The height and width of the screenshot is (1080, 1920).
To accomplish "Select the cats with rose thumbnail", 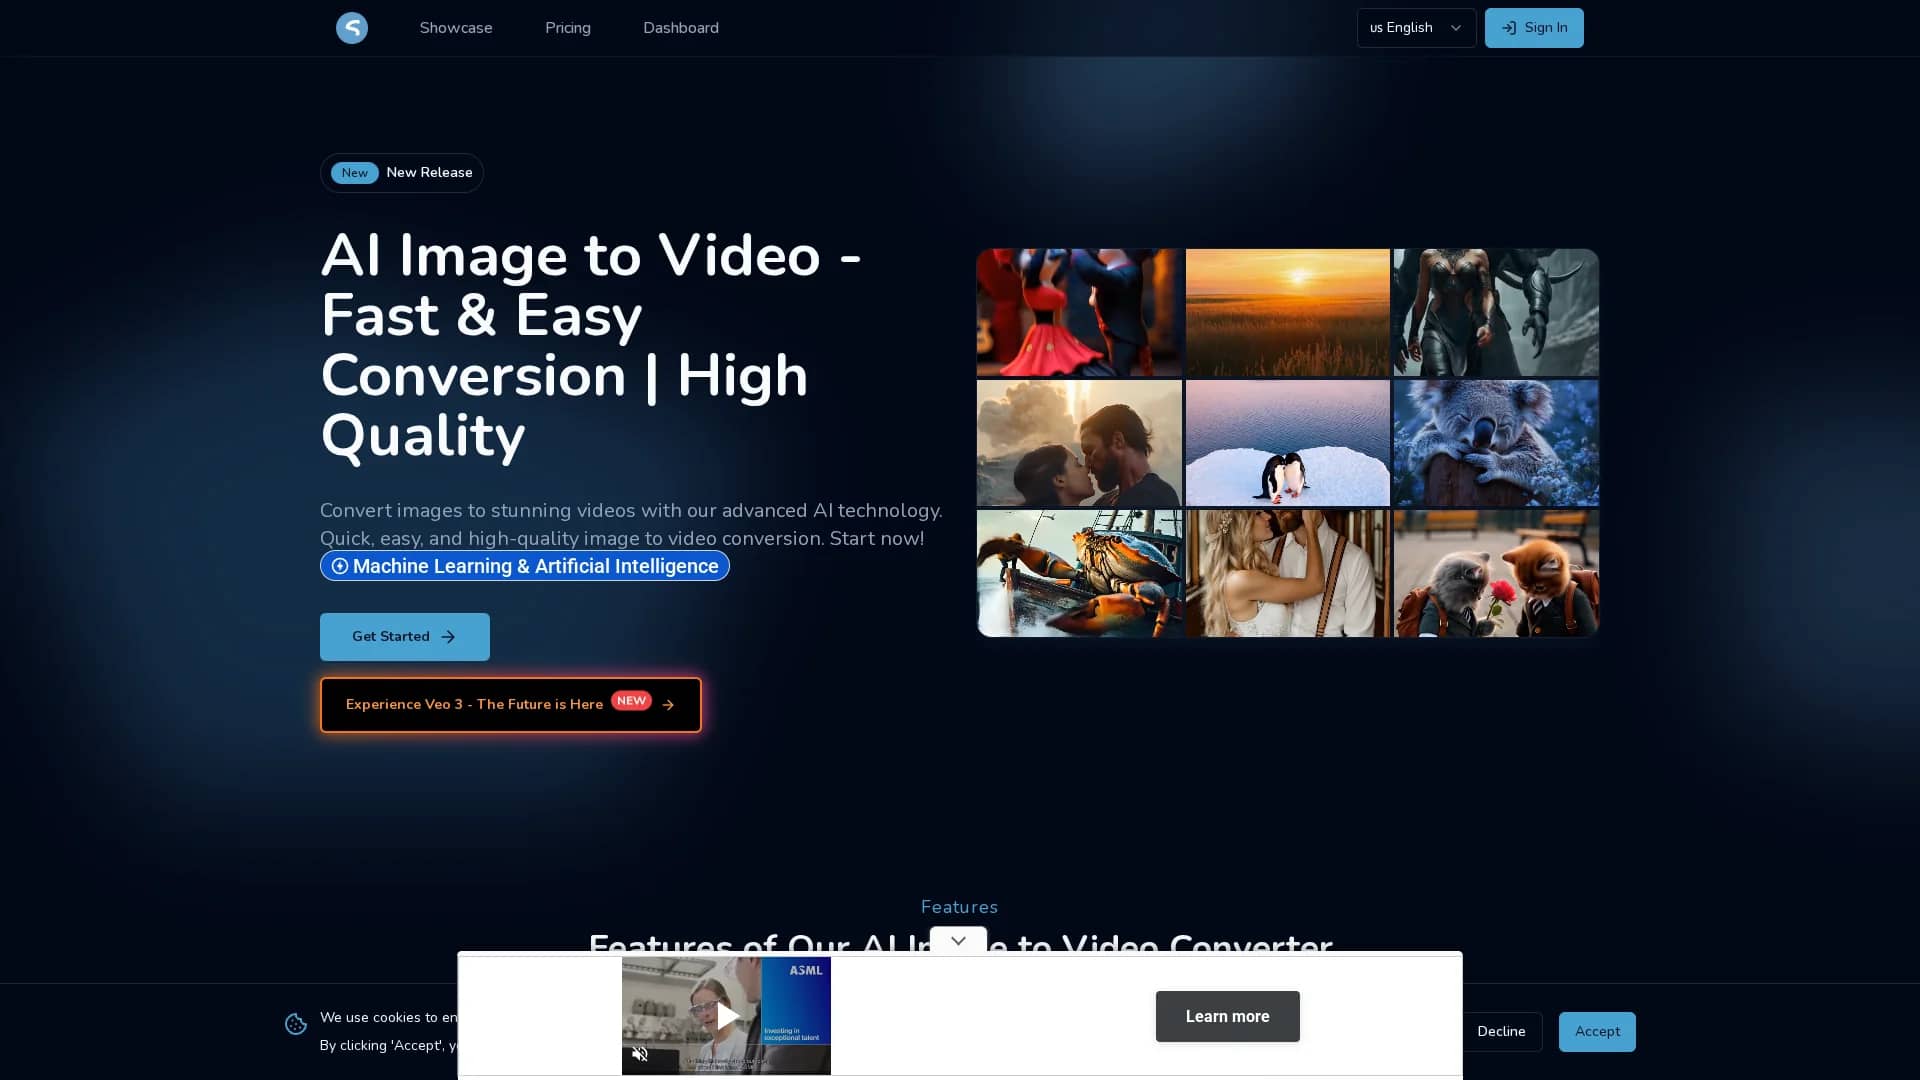I will pos(1496,573).
